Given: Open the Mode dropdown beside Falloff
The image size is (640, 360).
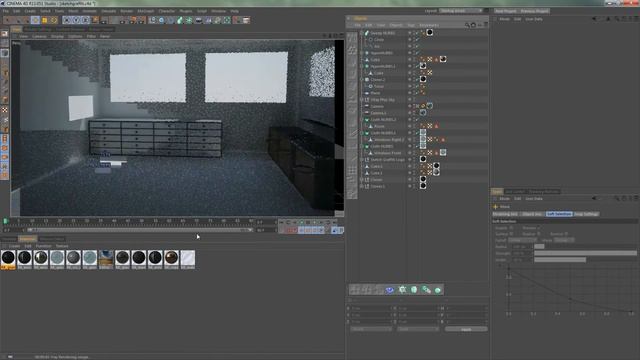Looking at the screenshot, I should [x=564, y=240].
